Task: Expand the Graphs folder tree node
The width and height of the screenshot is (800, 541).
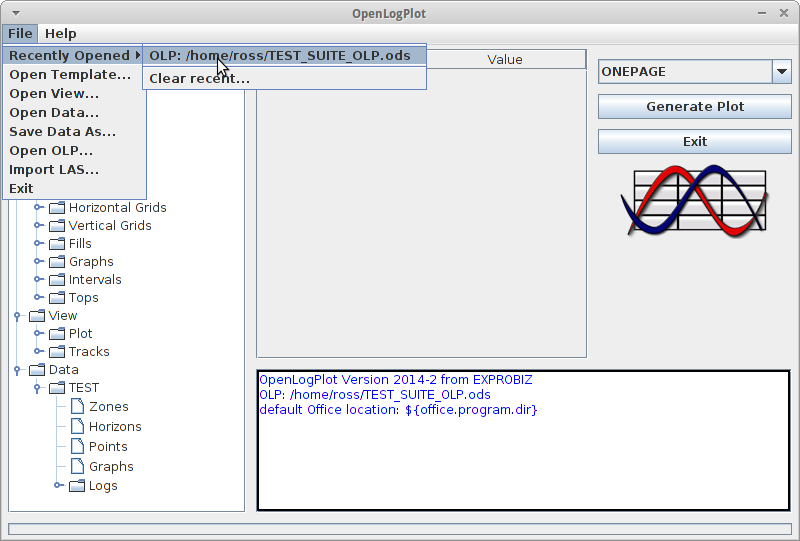Action: tap(38, 261)
